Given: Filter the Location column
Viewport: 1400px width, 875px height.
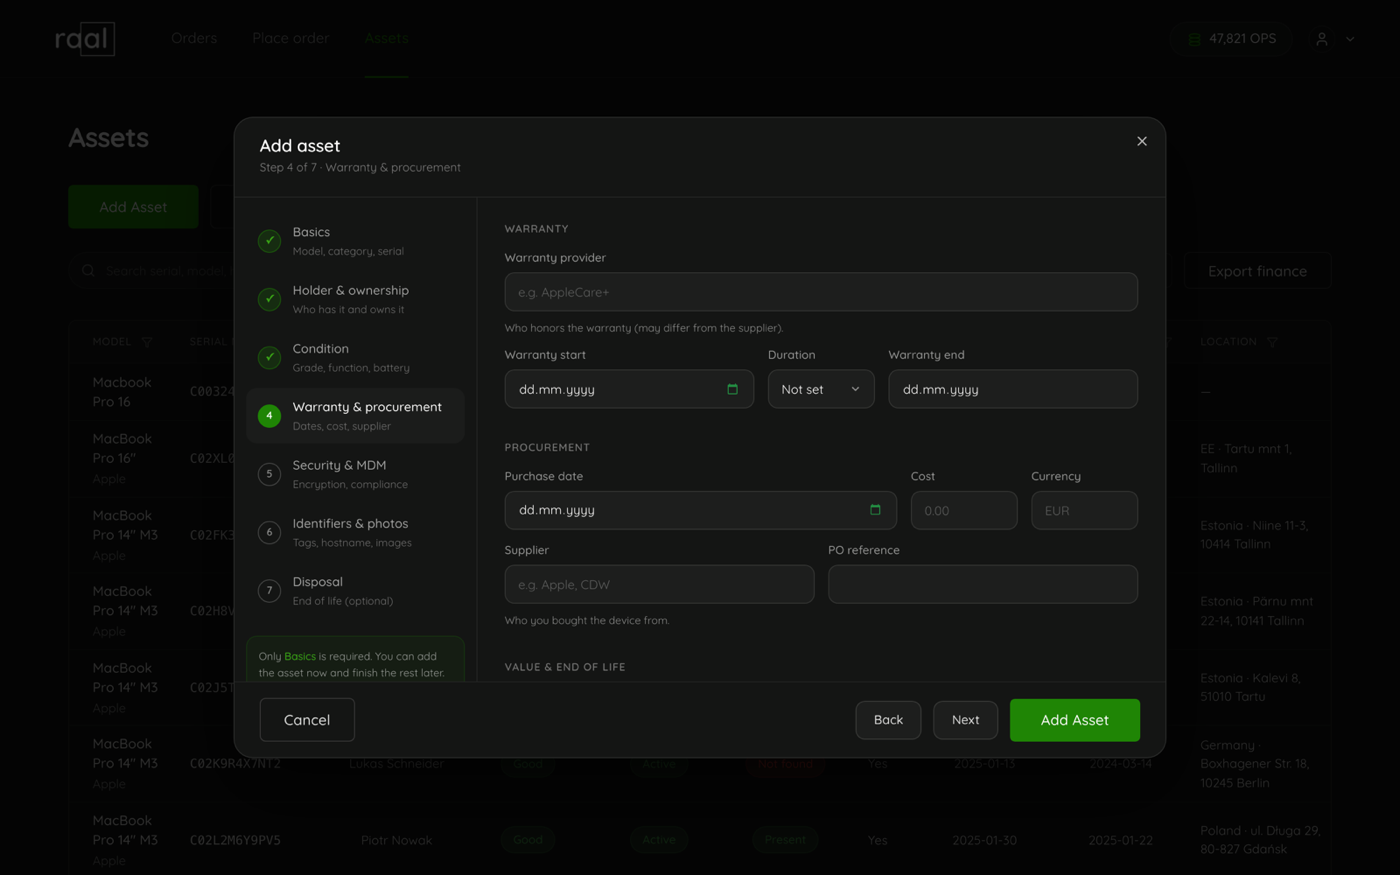Looking at the screenshot, I should (1272, 342).
